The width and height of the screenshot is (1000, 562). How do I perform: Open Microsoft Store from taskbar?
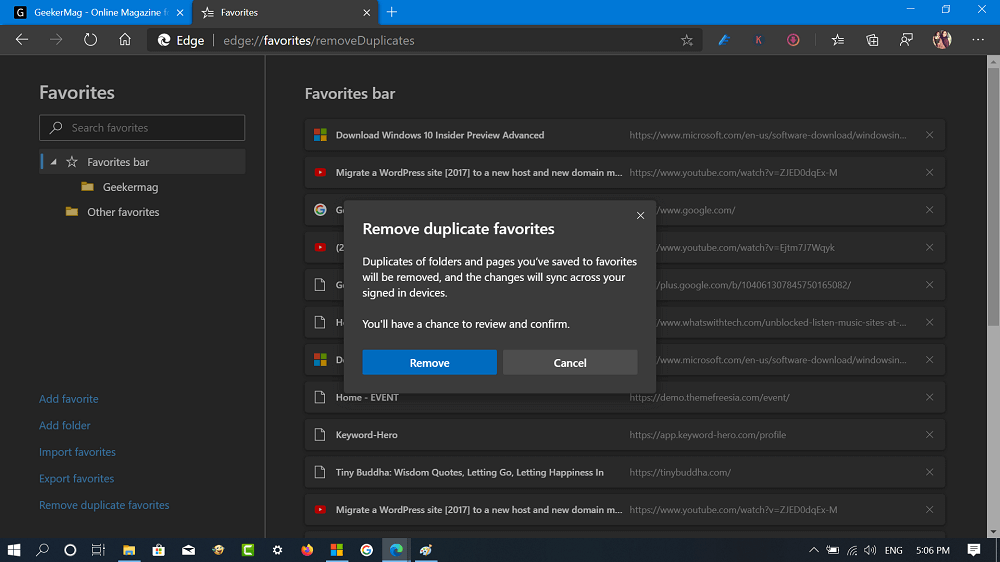pyautogui.click(x=158, y=550)
